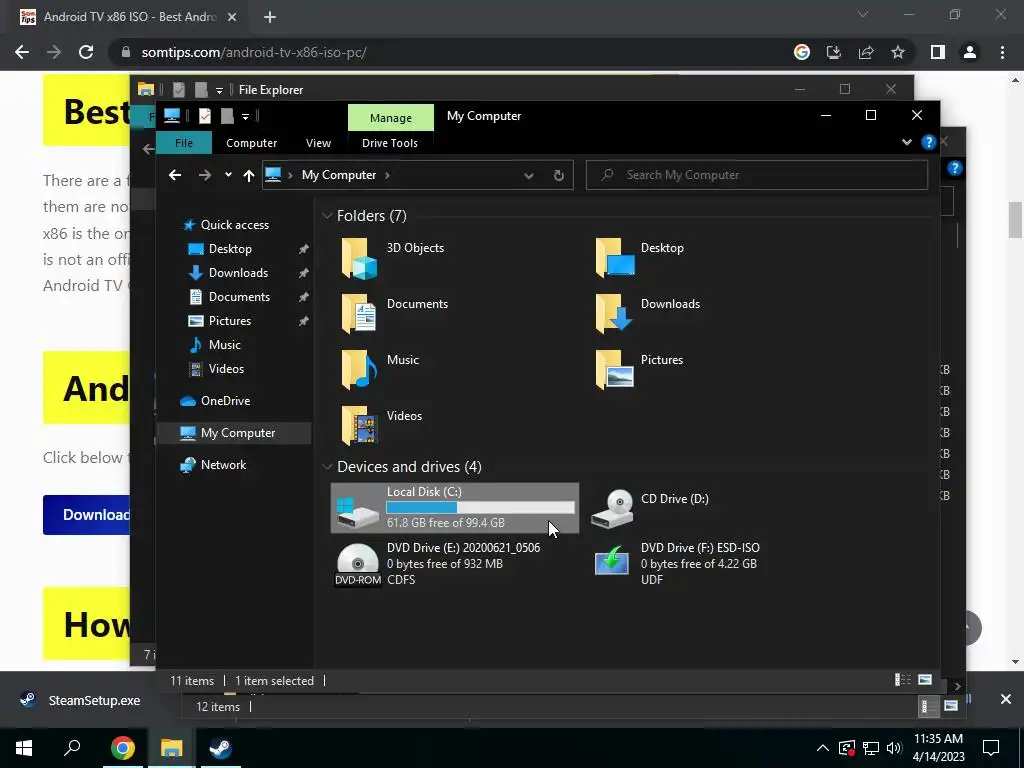This screenshot has height=768, width=1024.
Task: Open Chrome three-dot menu
Action: click(x=1002, y=52)
